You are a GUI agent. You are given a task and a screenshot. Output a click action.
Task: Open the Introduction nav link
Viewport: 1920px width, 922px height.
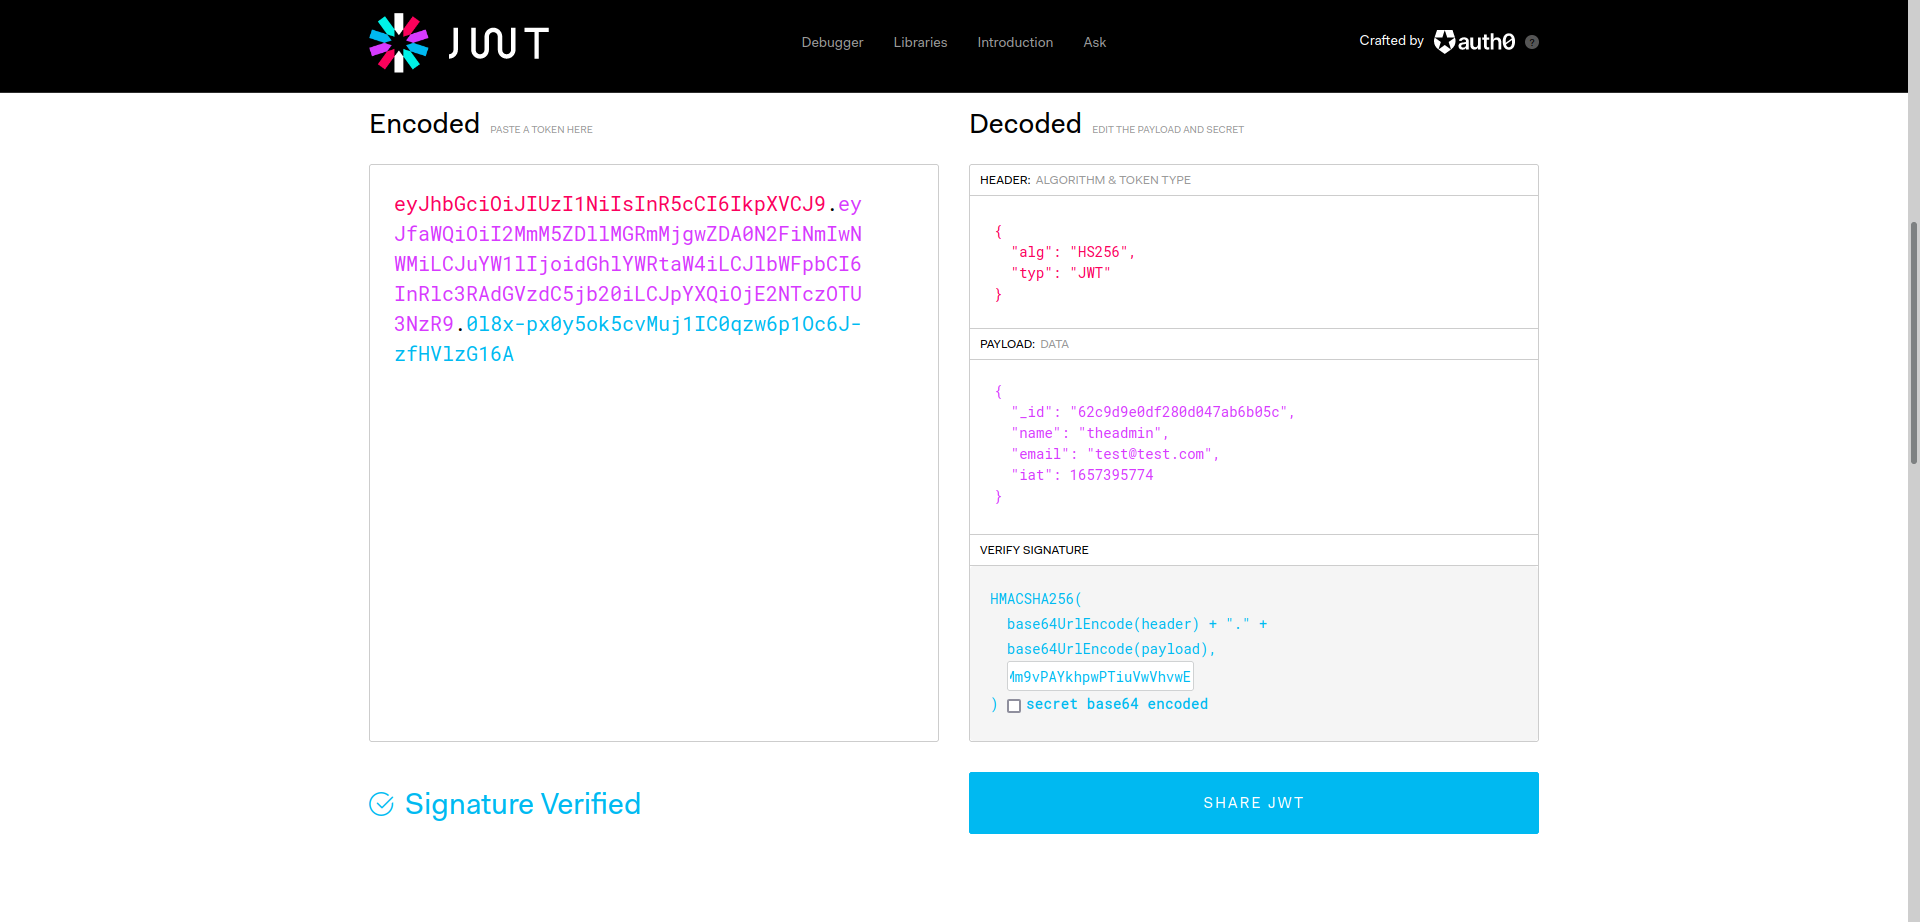pyautogui.click(x=1014, y=42)
